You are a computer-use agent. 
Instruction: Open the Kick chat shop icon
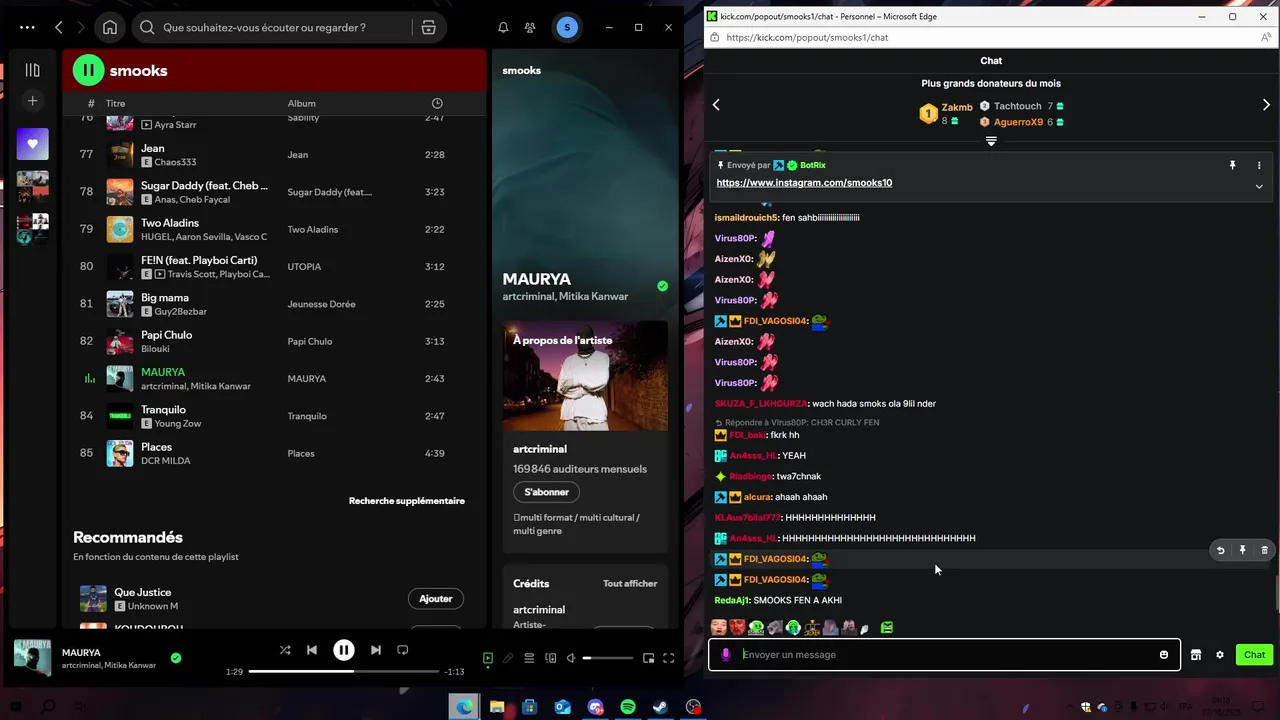click(1195, 655)
